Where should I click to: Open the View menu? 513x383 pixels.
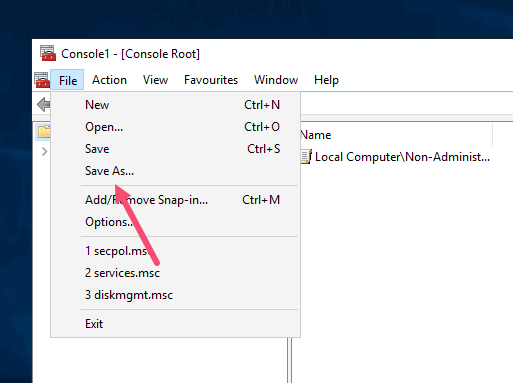[155, 80]
